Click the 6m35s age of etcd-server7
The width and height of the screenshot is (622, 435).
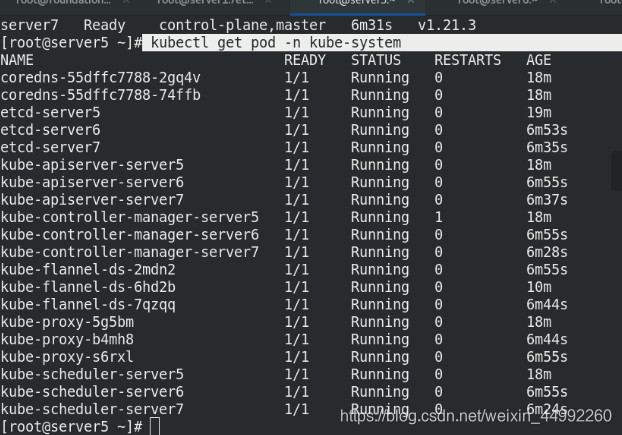coord(547,147)
